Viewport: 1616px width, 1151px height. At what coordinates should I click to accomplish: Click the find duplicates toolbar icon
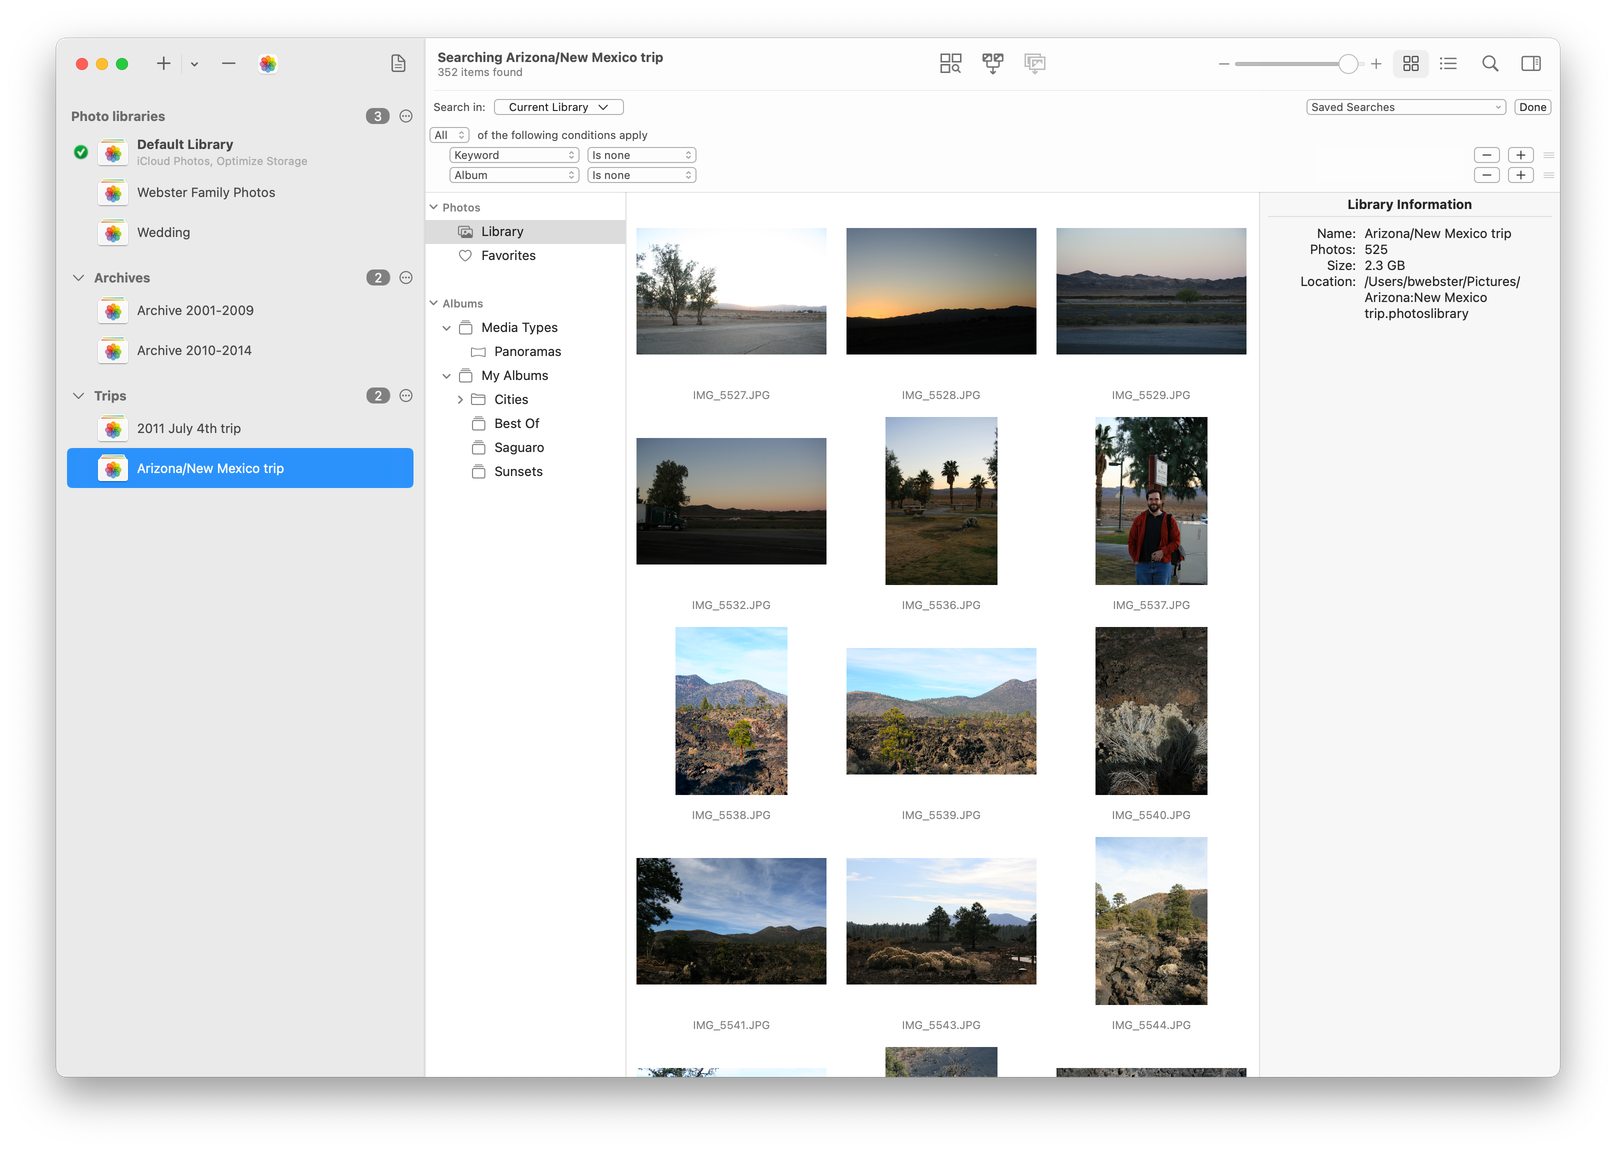[x=950, y=64]
